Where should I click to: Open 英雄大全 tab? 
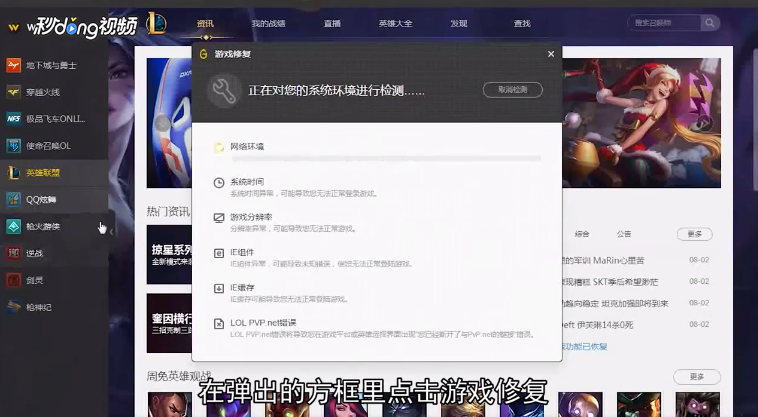point(395,23)
